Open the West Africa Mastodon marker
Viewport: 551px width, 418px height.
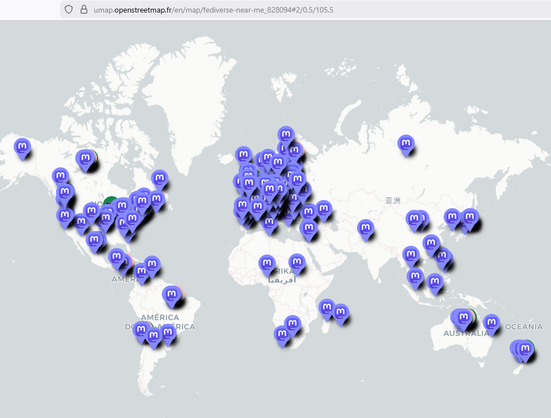[267, 266]
